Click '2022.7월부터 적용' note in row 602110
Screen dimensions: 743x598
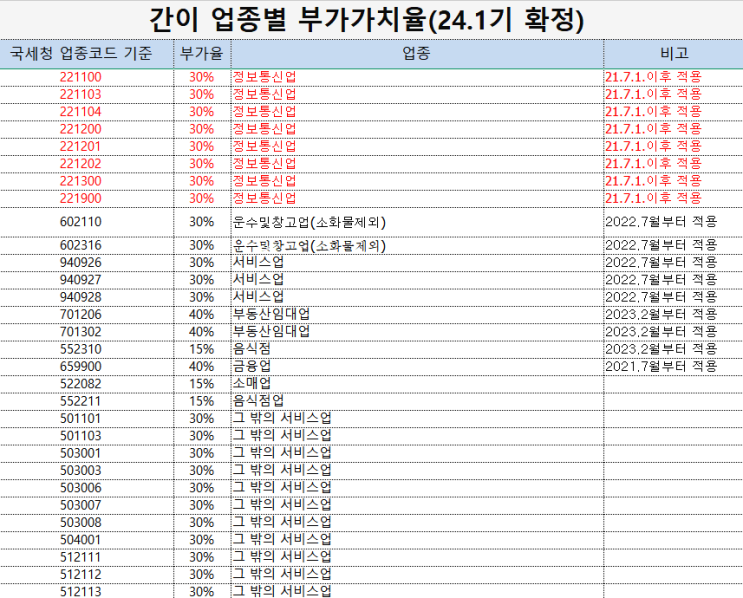click(x=661, y=221)
